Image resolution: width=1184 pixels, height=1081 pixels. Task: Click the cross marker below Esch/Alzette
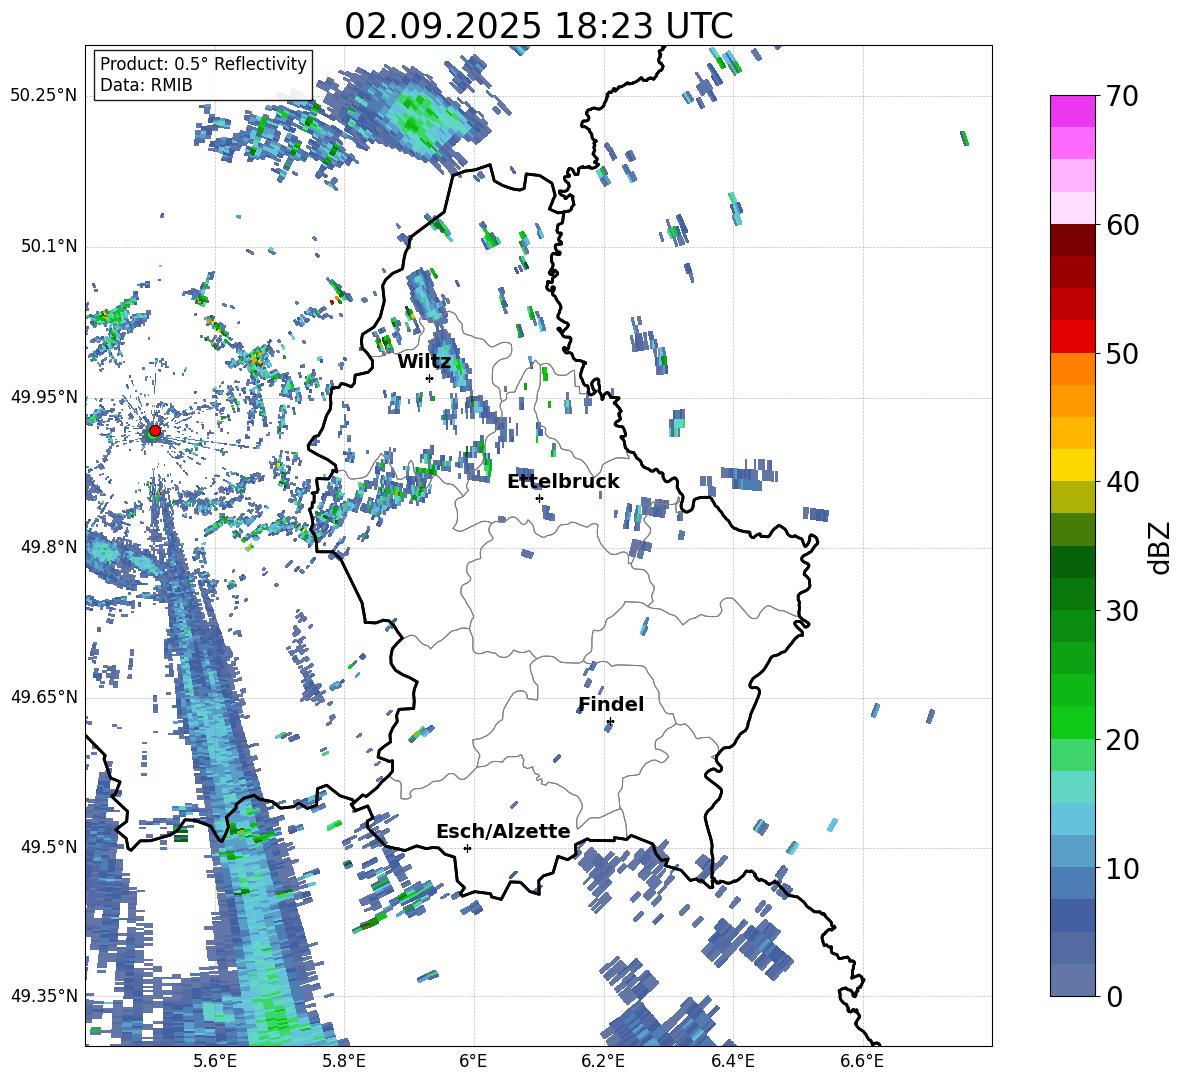[x=467, y=848]
